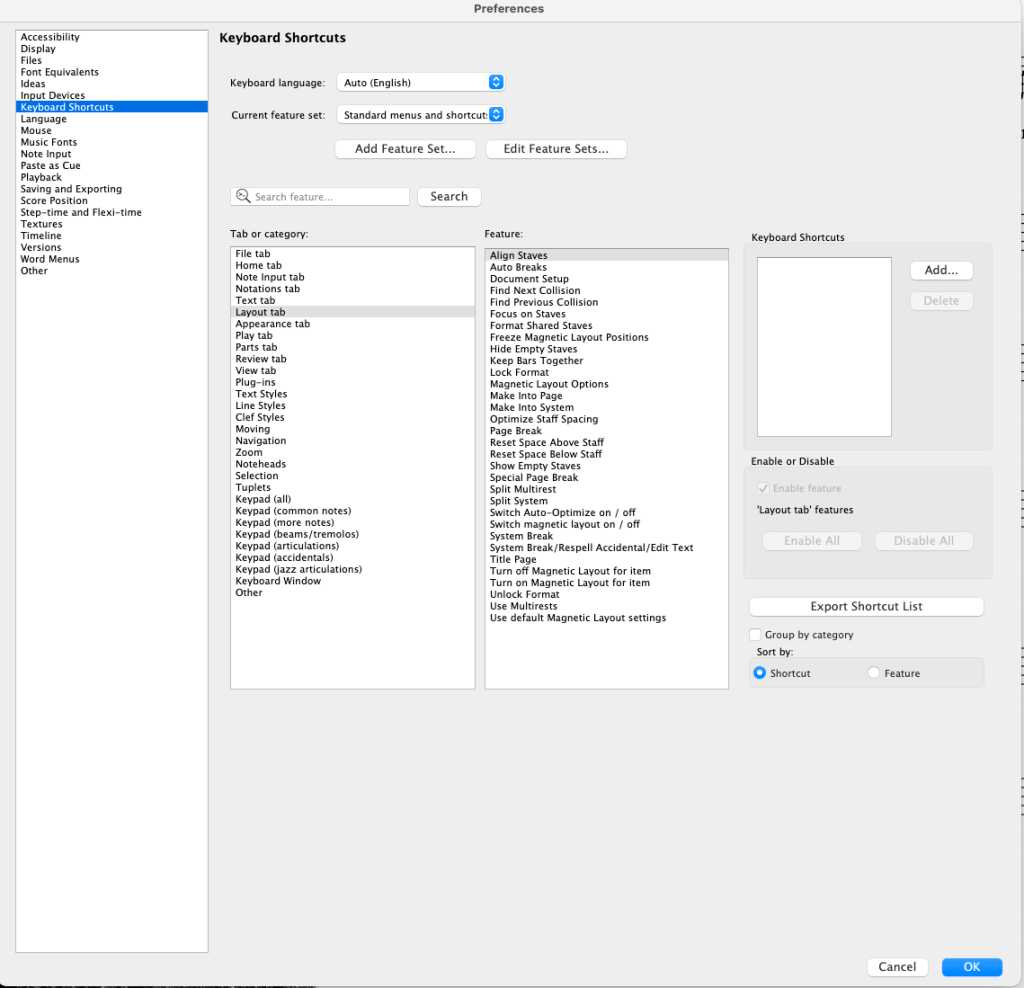Dismiss the dialog with Cancel

(897, 967)
